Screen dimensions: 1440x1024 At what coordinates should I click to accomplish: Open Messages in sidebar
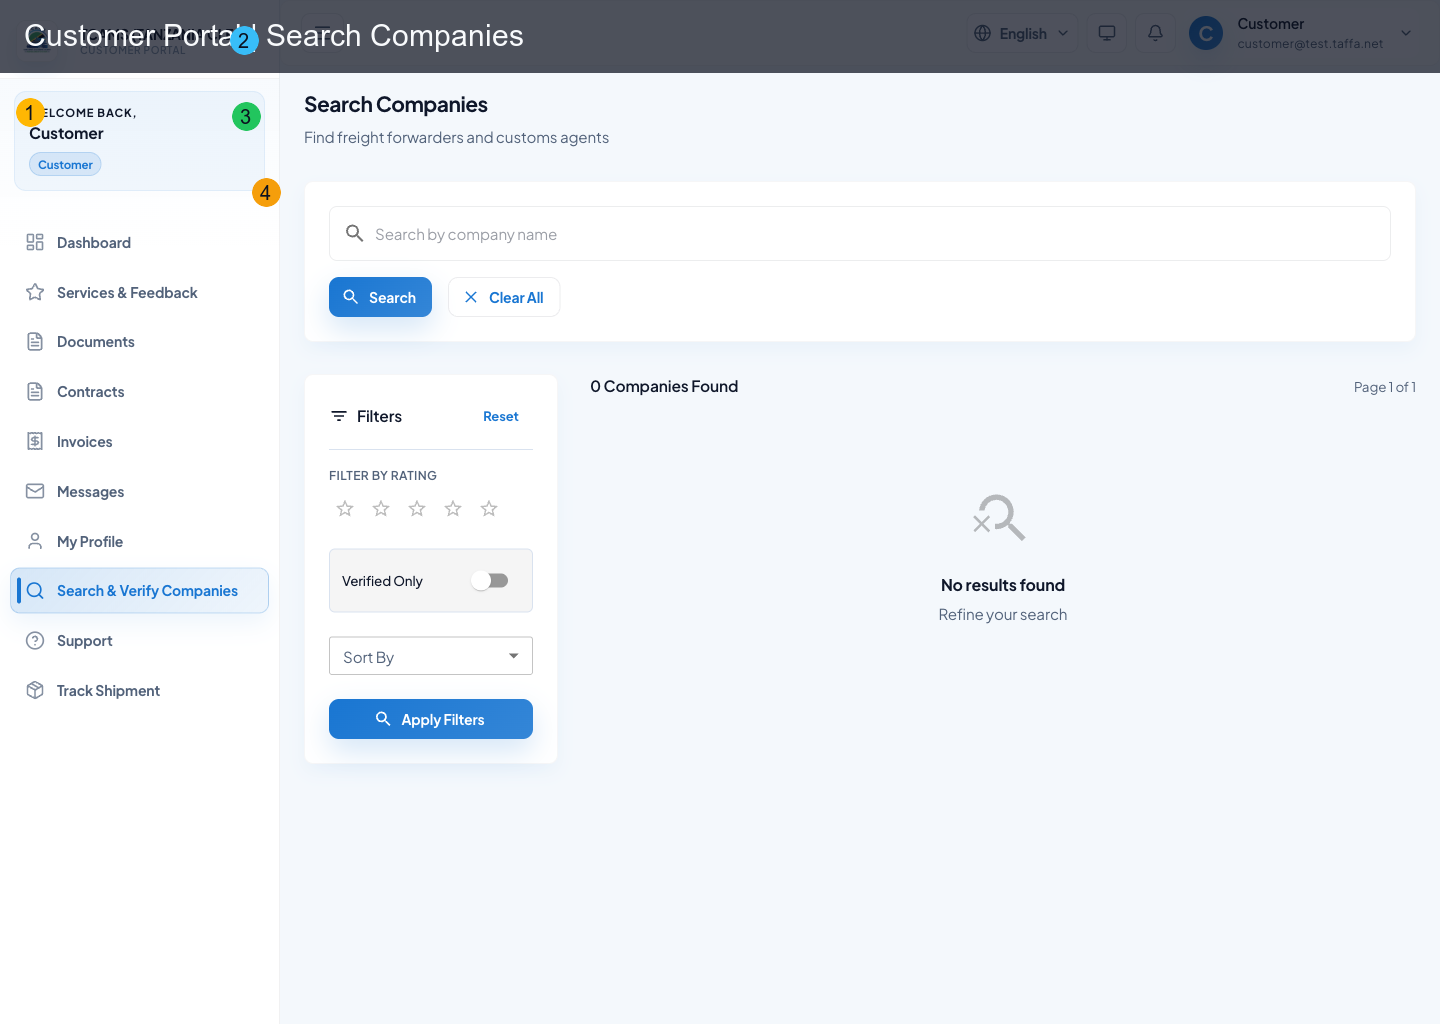click(x=140, y=491)
